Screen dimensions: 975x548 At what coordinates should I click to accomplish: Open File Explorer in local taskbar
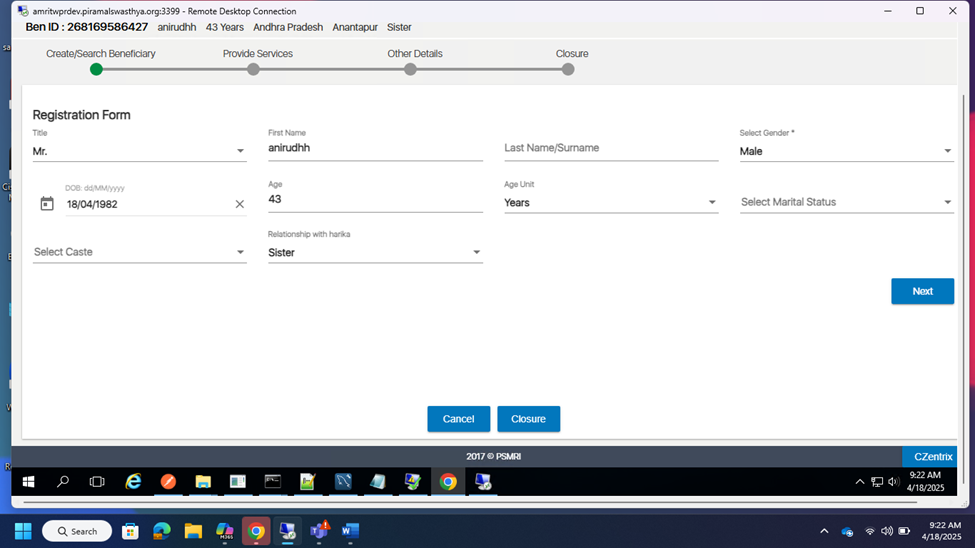[x=193, y=531]
